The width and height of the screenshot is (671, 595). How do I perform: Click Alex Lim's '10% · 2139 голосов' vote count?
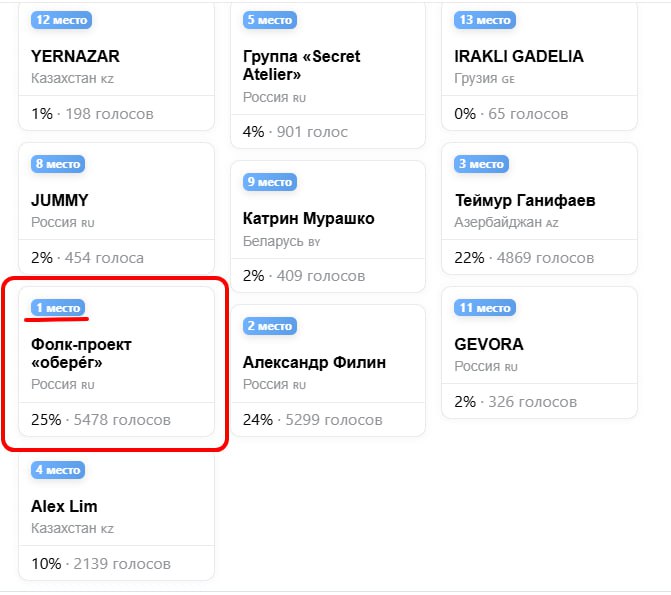point(101,564)
